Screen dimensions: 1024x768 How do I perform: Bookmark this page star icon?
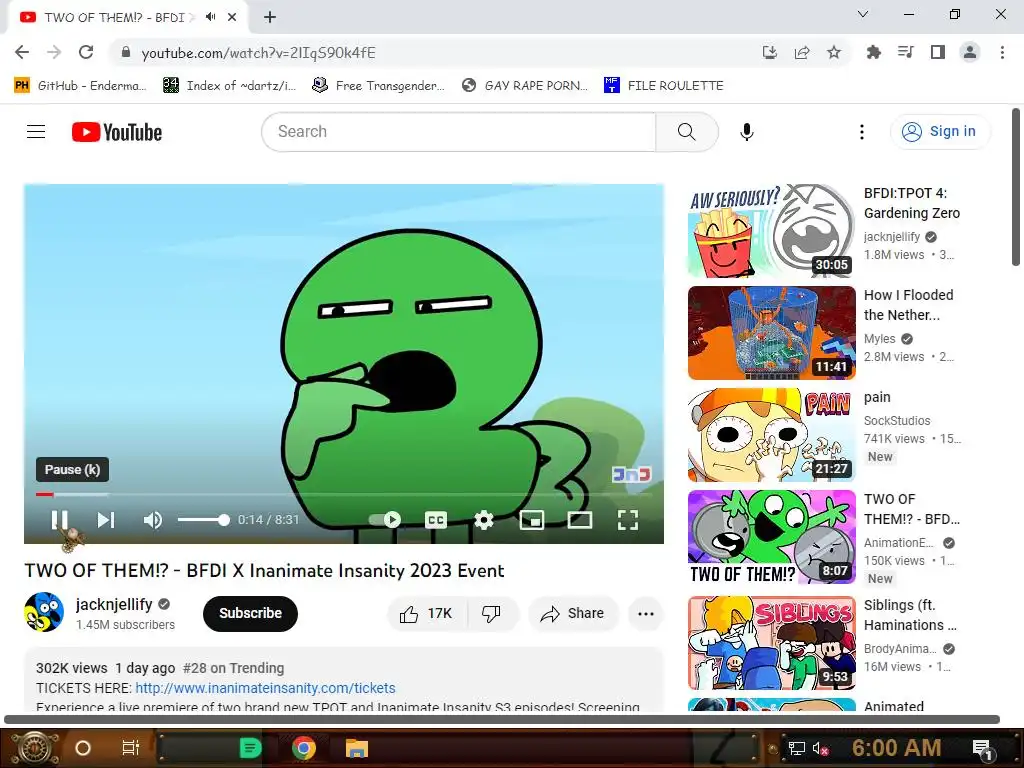tap(834, 52)
